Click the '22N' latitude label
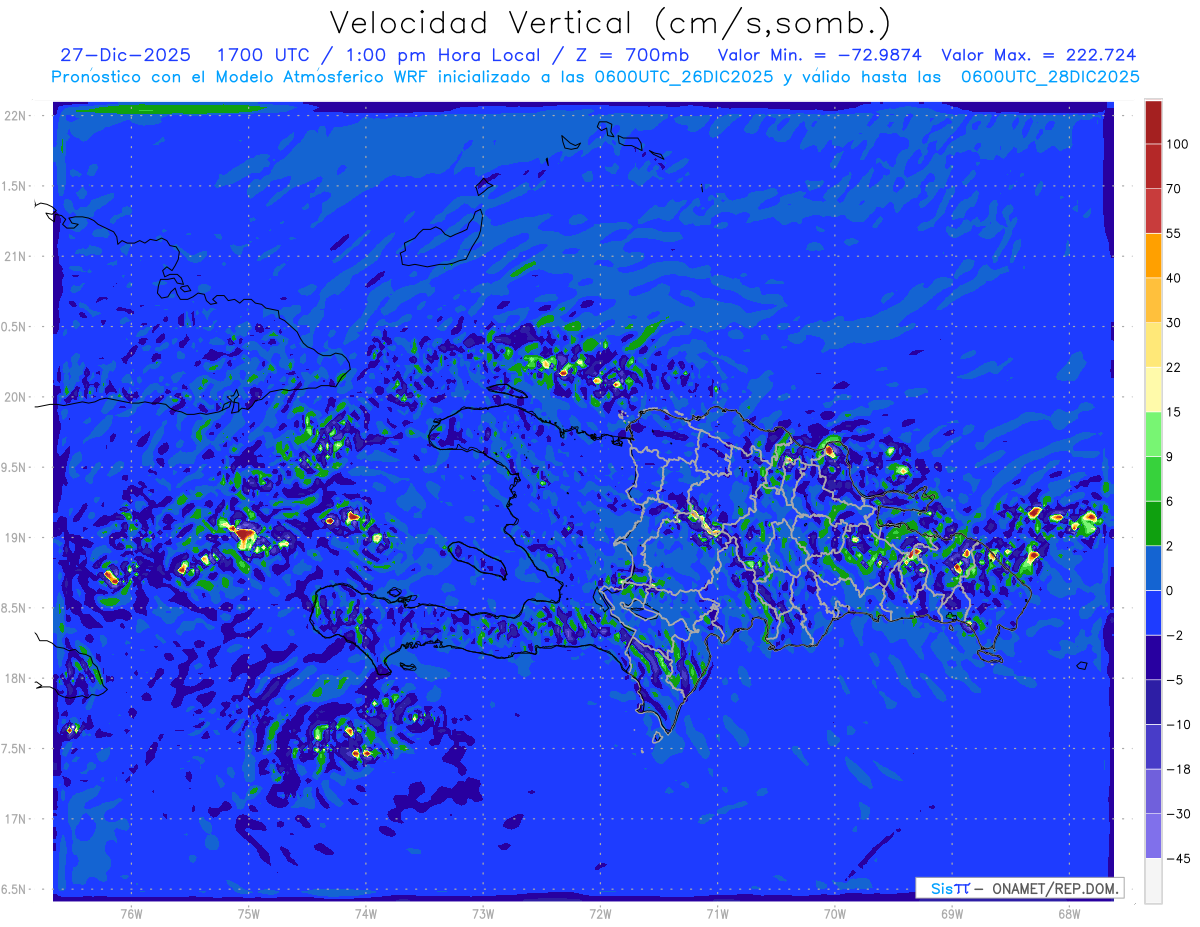Screen dimensions: 1200x927 [x=16, y=116]
